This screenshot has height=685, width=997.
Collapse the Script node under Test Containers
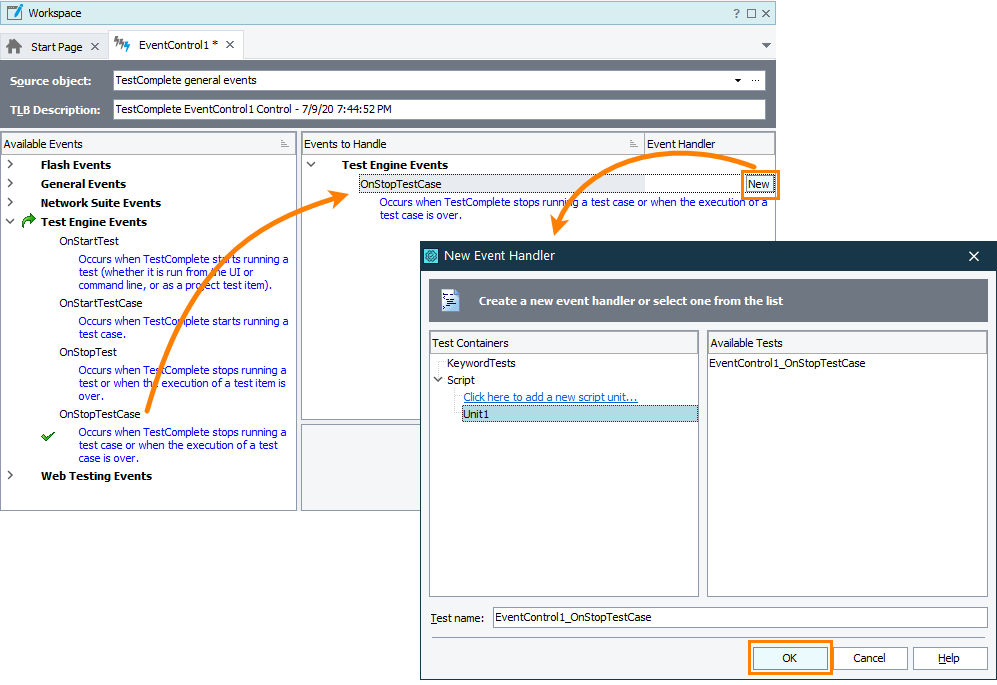click(438, 380)
